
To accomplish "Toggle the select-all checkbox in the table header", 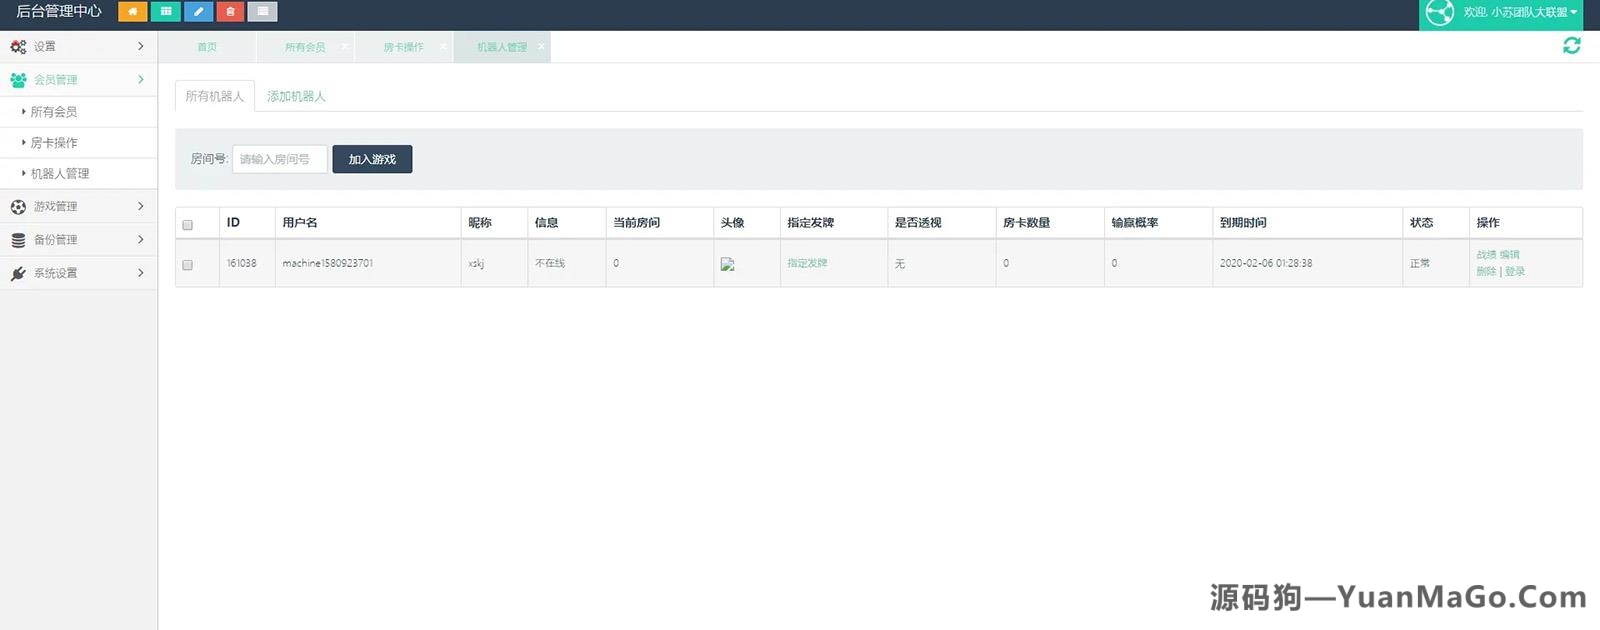I will [187, 225].
